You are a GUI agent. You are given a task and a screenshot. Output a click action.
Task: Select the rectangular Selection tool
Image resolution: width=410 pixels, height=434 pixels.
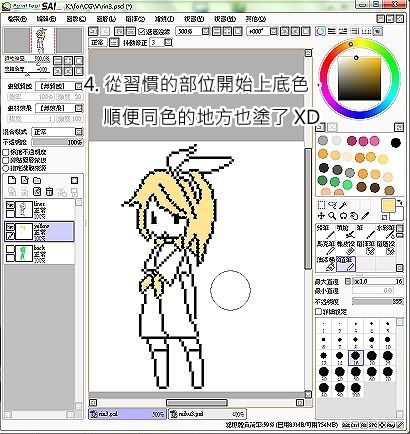pos(321,205)
